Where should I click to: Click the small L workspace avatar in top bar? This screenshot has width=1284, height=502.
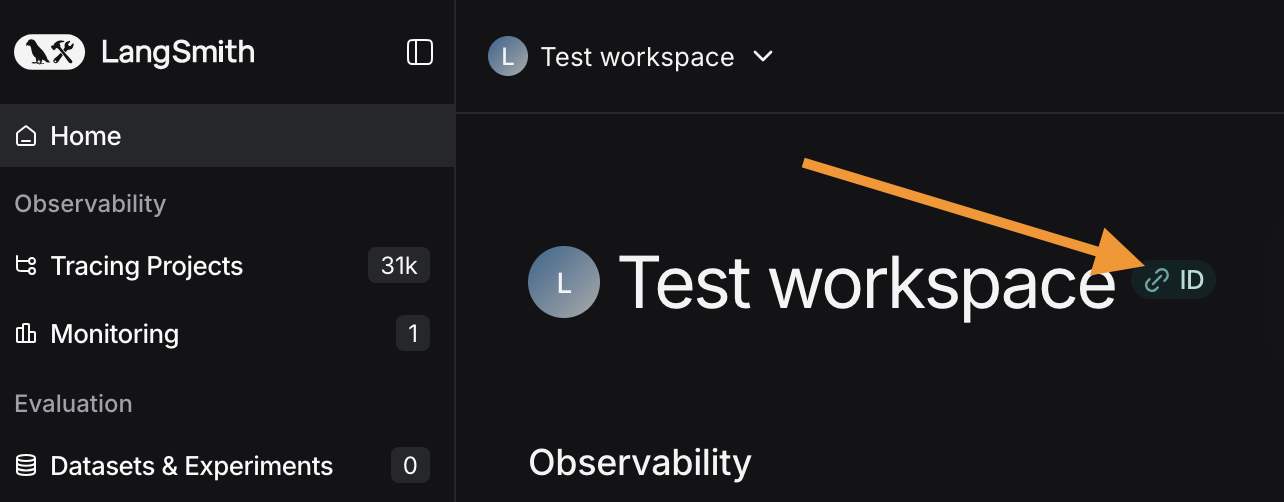[x=508, y=57]
